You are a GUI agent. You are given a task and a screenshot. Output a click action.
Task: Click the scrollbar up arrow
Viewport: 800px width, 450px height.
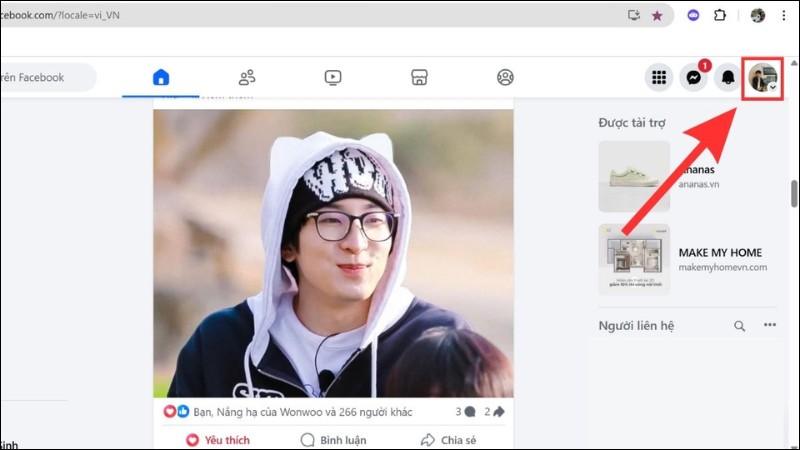point(794,63)
